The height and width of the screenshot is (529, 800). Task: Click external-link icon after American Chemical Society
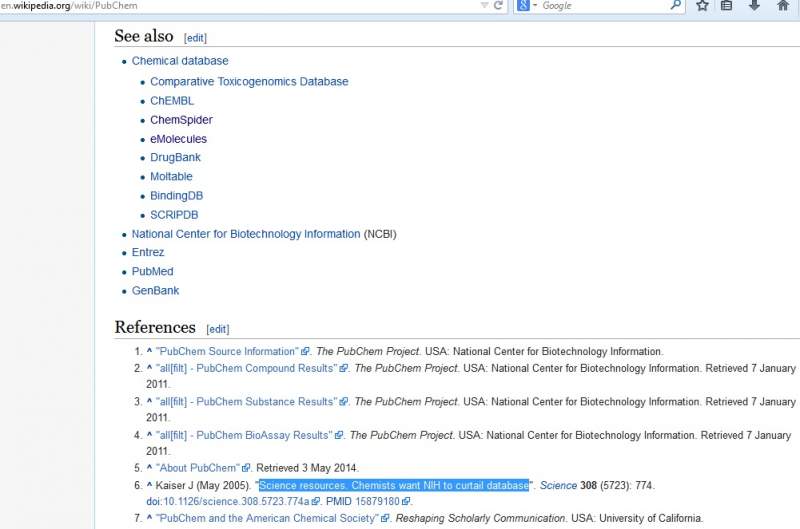pyautogui.click(x=385, y=518)
